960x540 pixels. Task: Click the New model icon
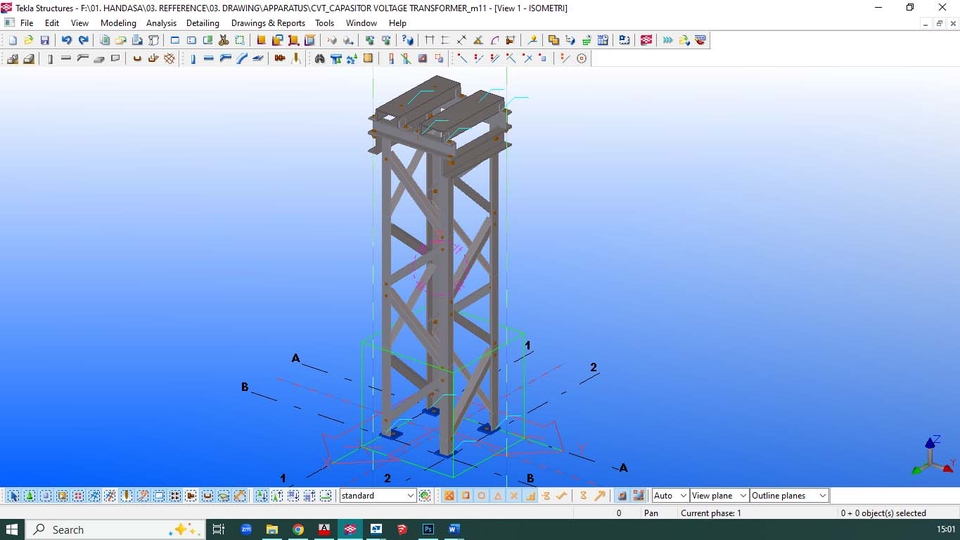12,40
